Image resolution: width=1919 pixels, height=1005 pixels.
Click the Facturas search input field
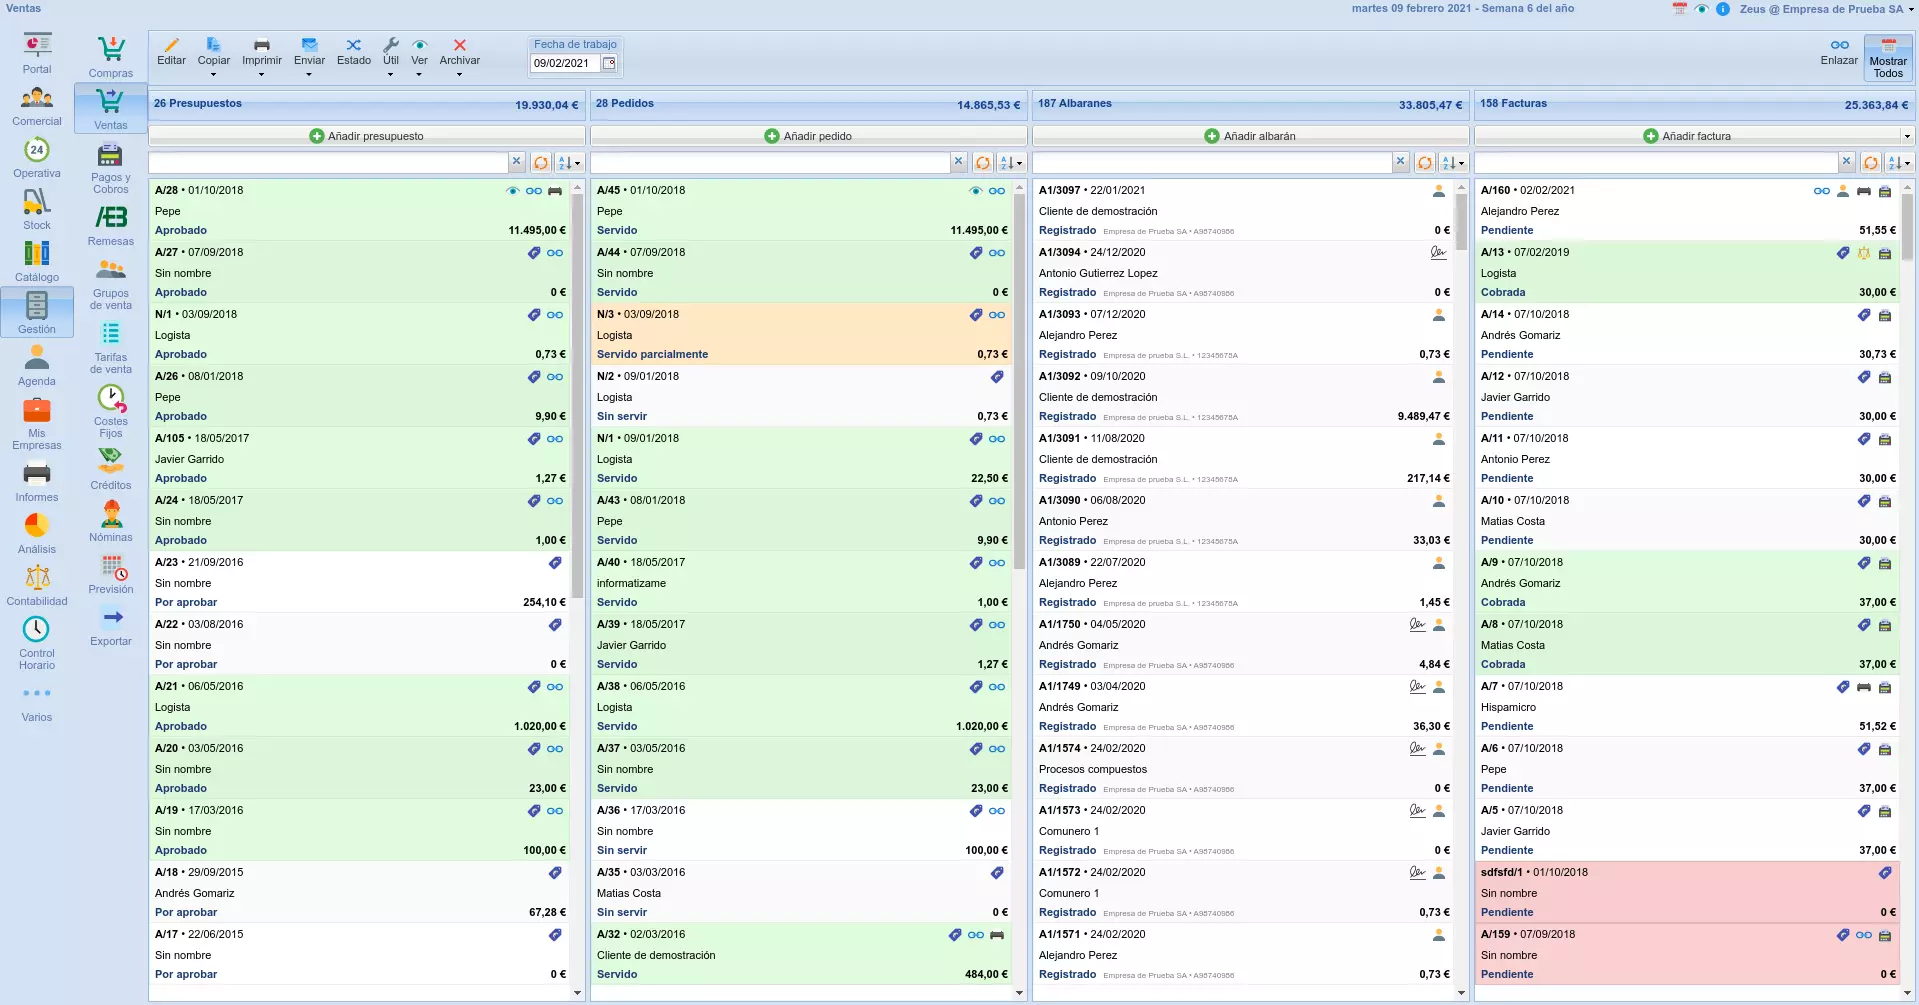(x=1655, y=162)
